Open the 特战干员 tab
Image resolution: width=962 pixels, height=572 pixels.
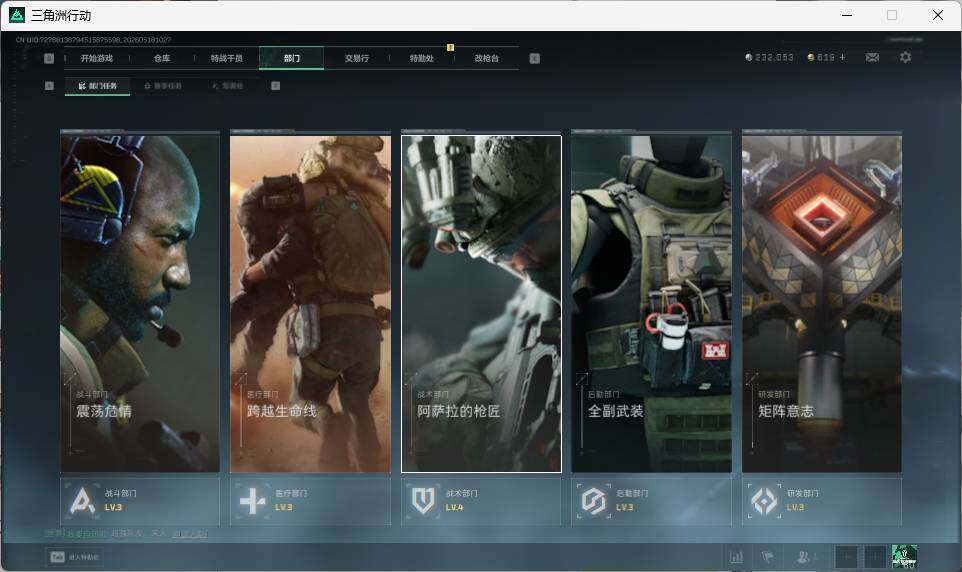tap(227, 58)
